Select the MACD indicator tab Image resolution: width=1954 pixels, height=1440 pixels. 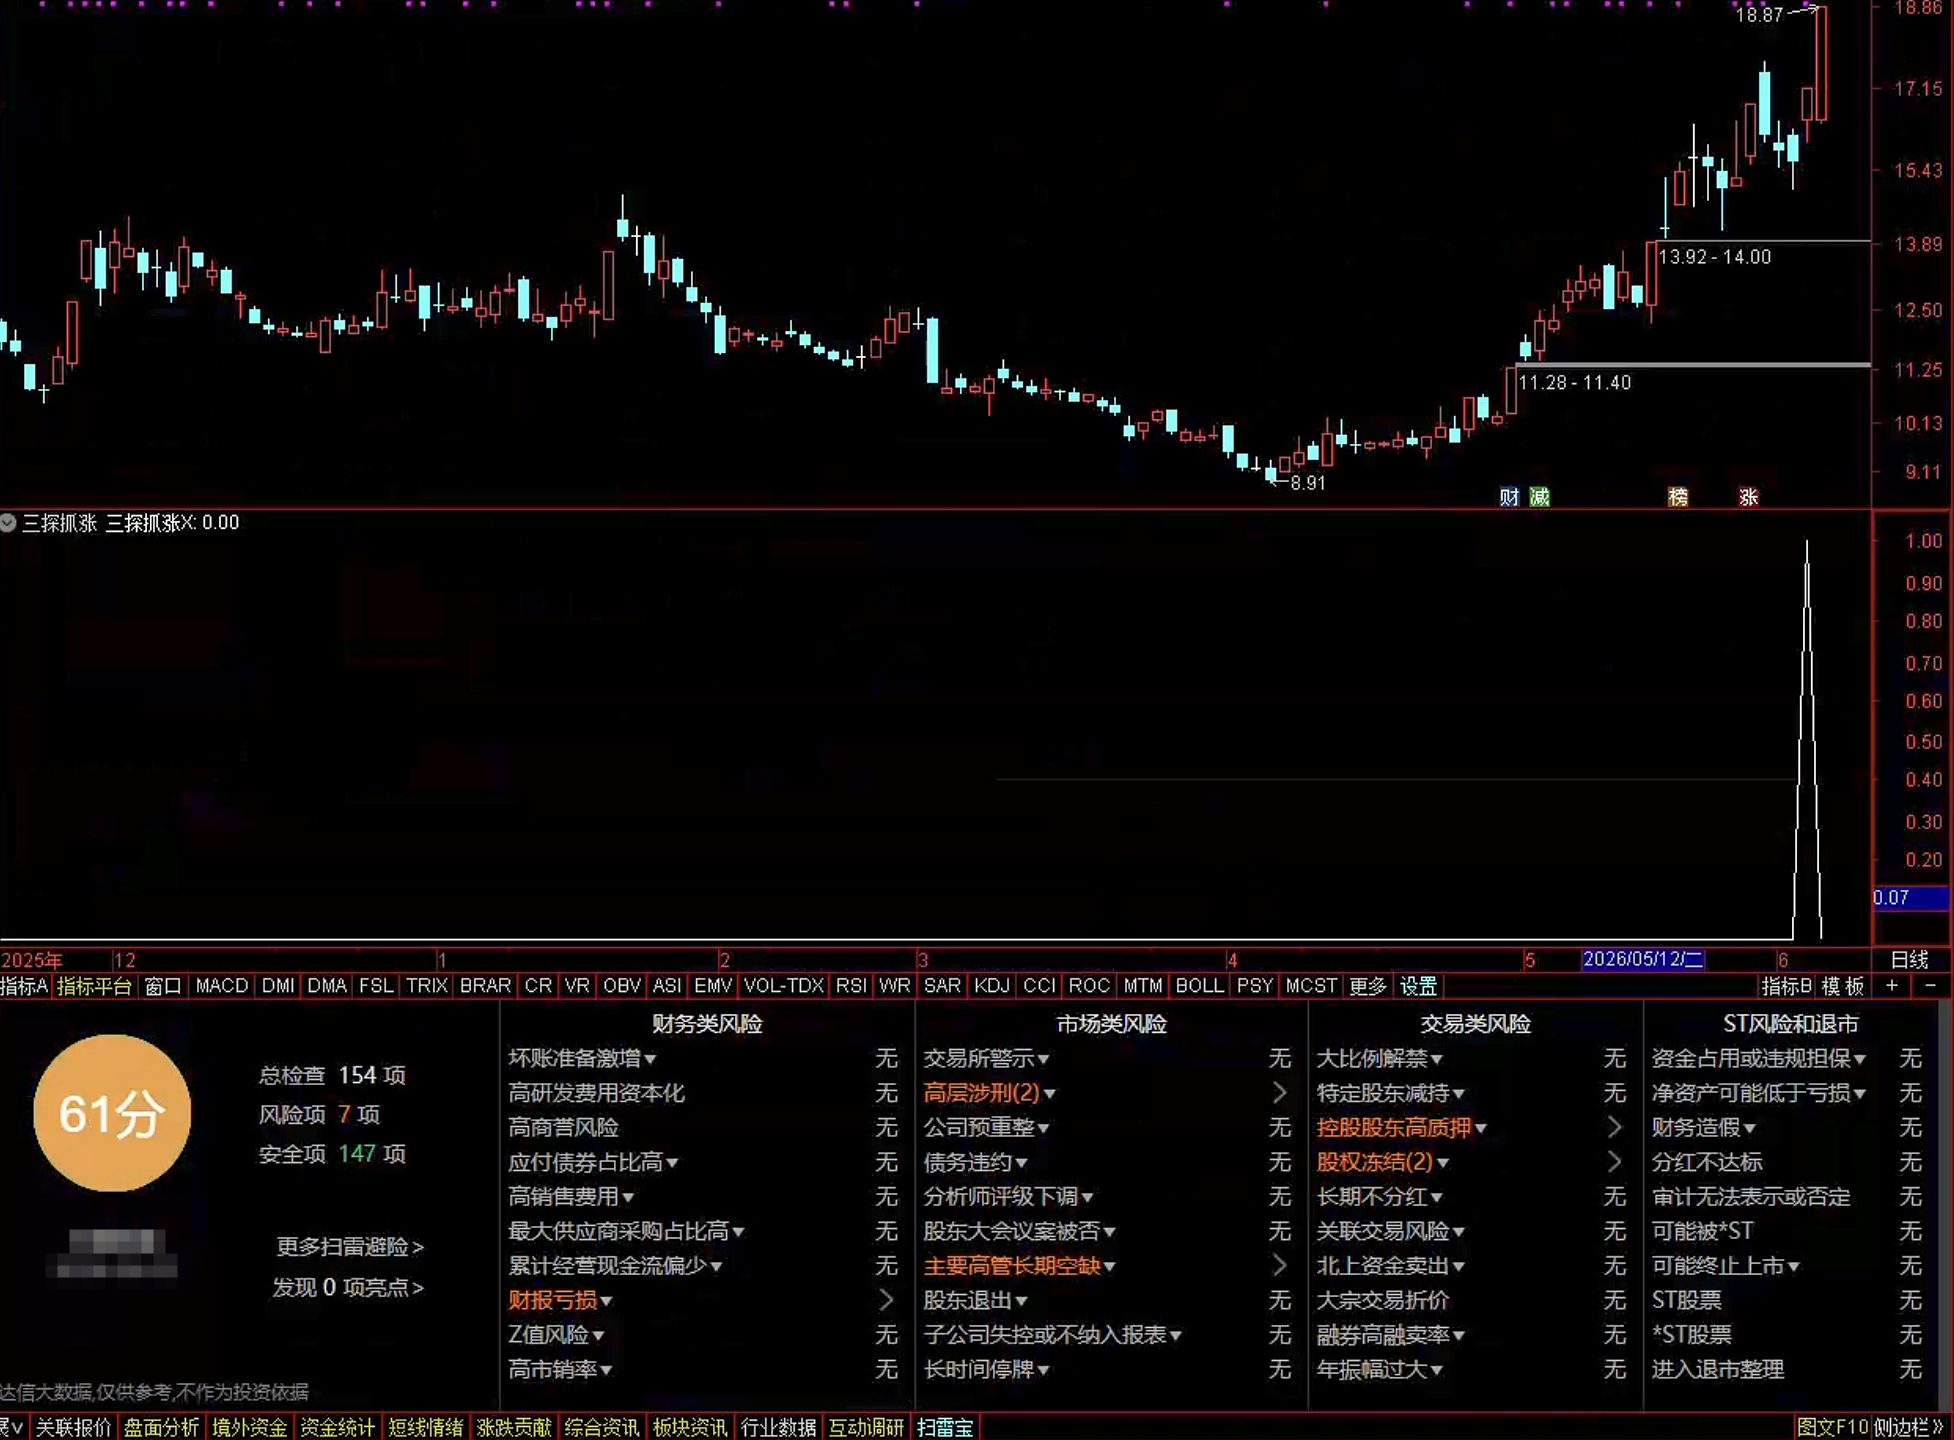click(x=222, y=986)
